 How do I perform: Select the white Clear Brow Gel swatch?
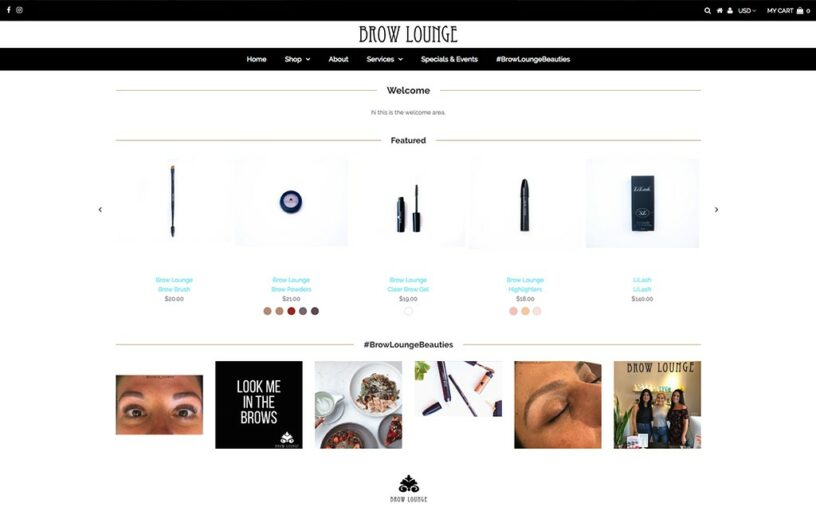click(x=409, y=311)
